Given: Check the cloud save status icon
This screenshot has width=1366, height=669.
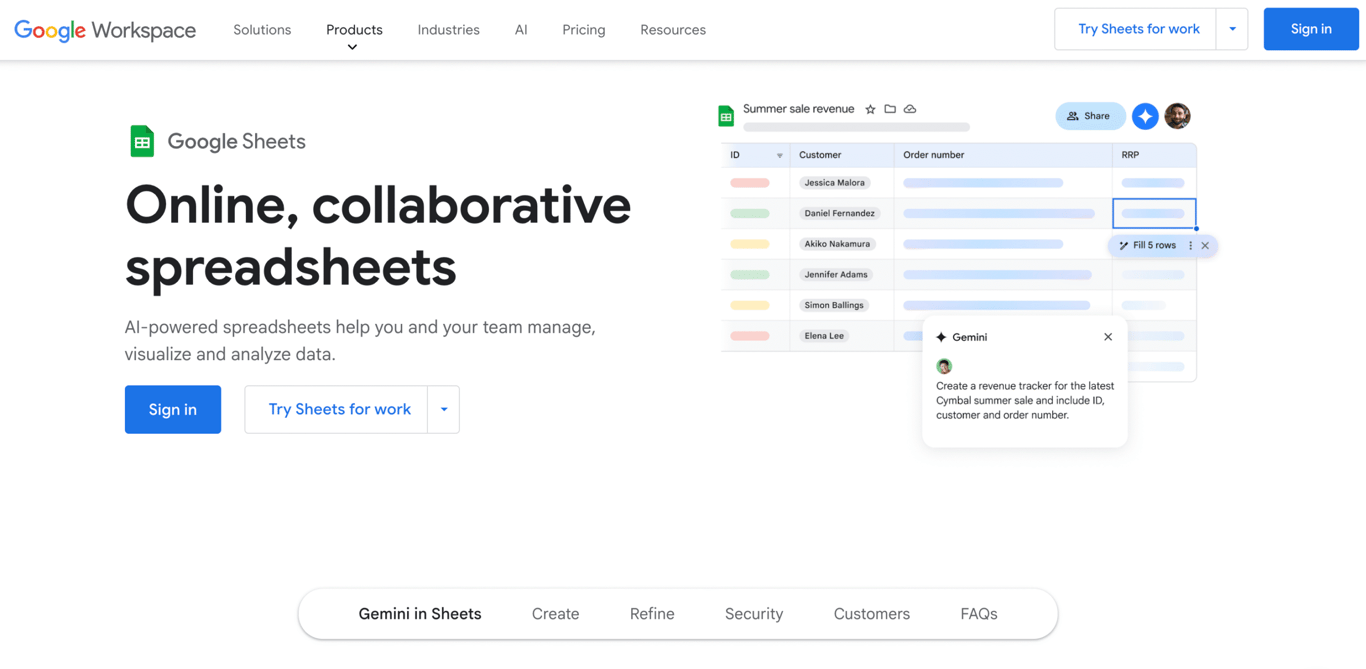Looking at the screenshot, I should pos(910,109).
